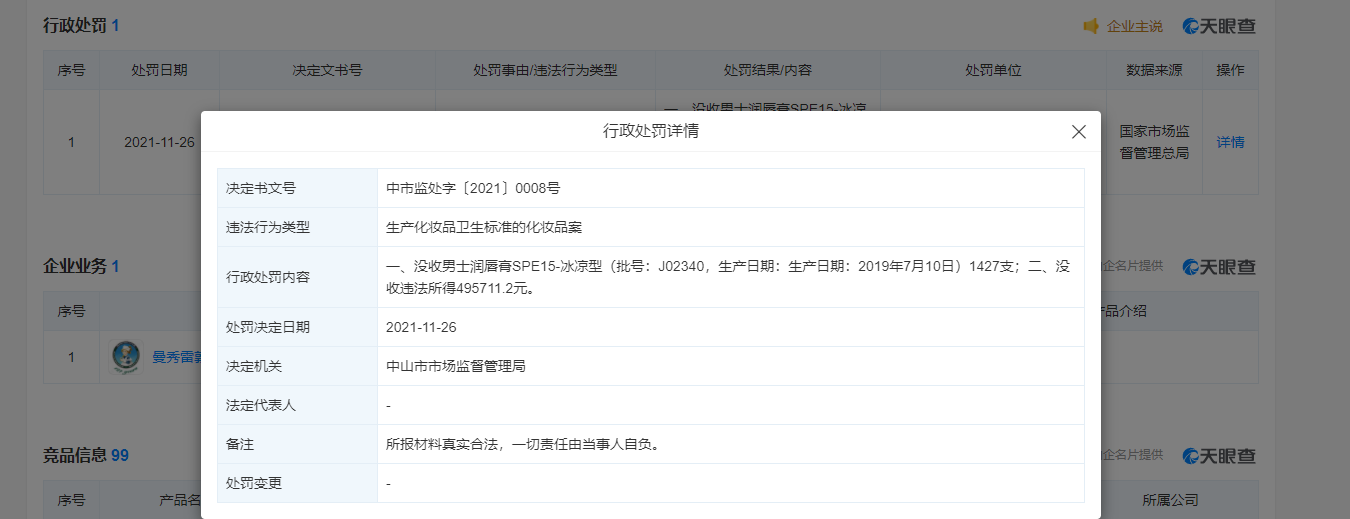Click the 企业主说 text label
Viewport: 1350px width, 519px height.
tap(1135, 26)
